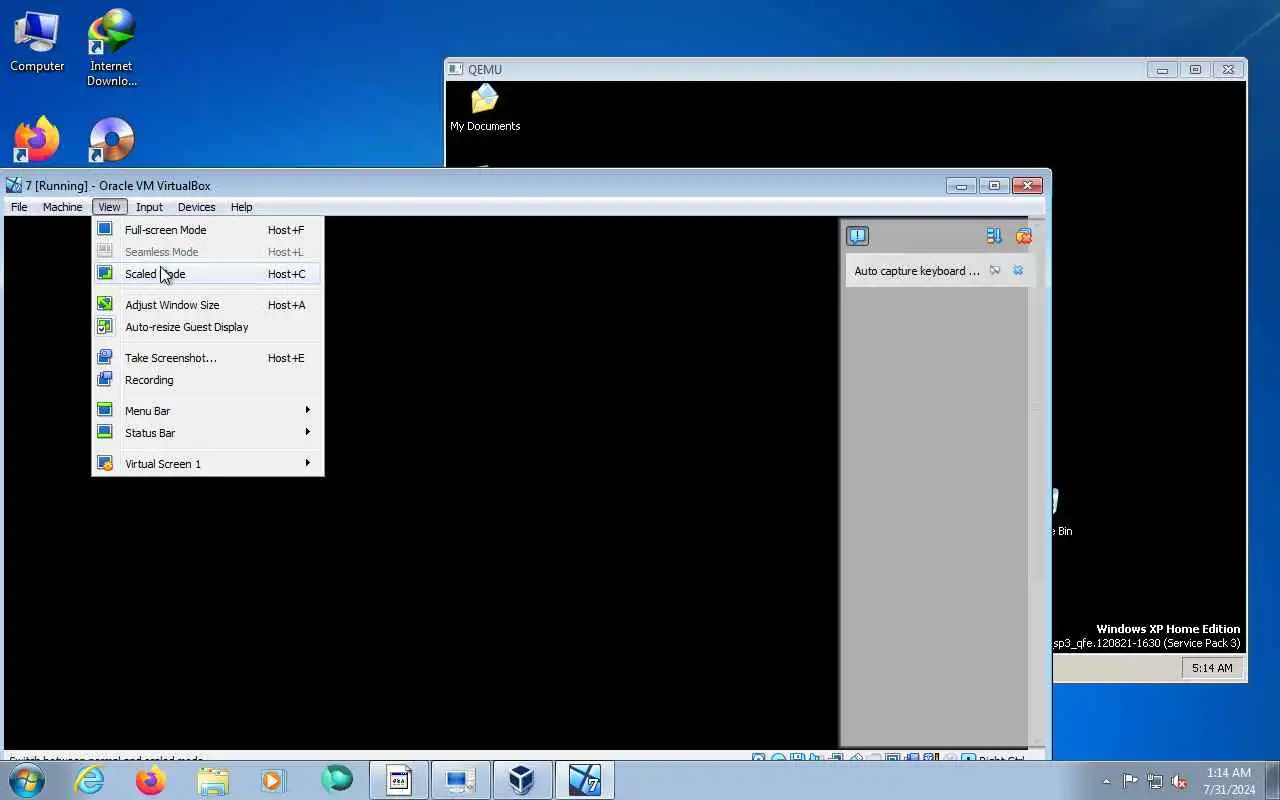1280x800 pixels.
Task: Expand the Menu Bar submenu arrow
Action: point(307,410)
